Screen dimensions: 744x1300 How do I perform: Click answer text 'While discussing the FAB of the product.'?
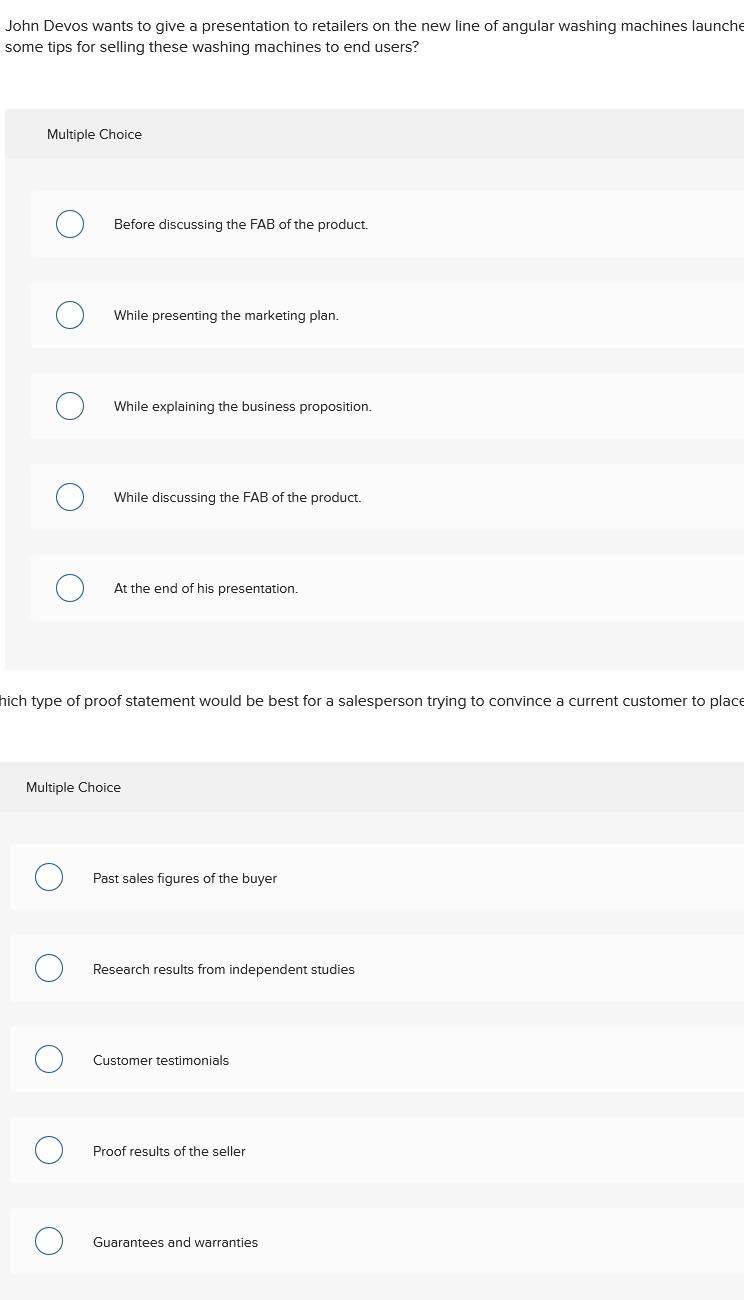[x=238, y=498]
